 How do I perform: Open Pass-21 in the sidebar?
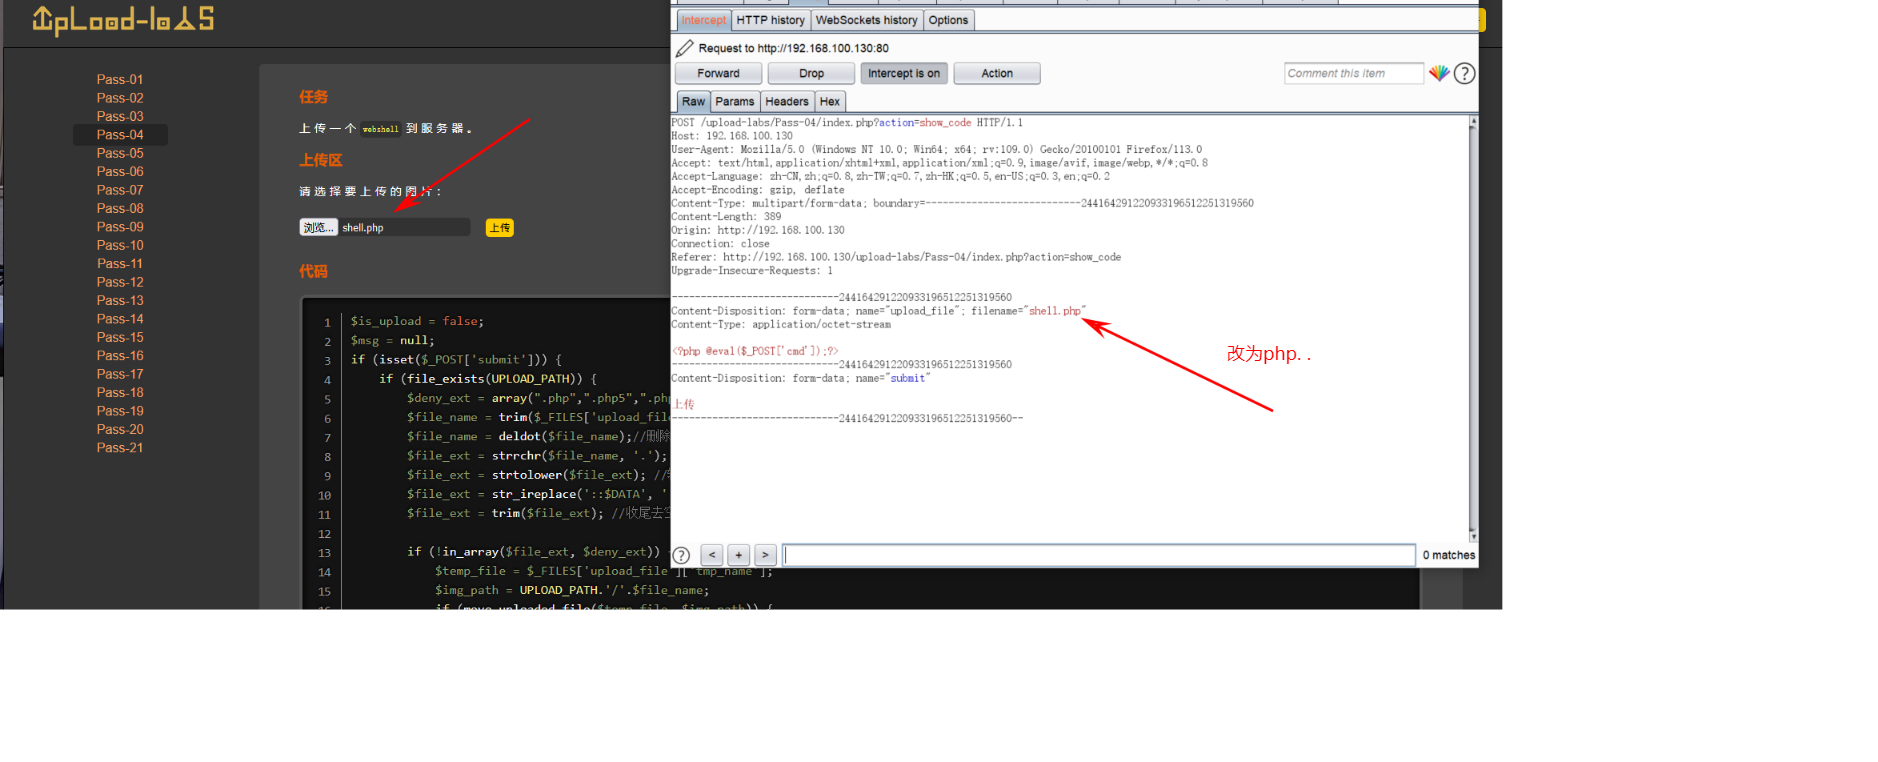click(x=120, y=447)
